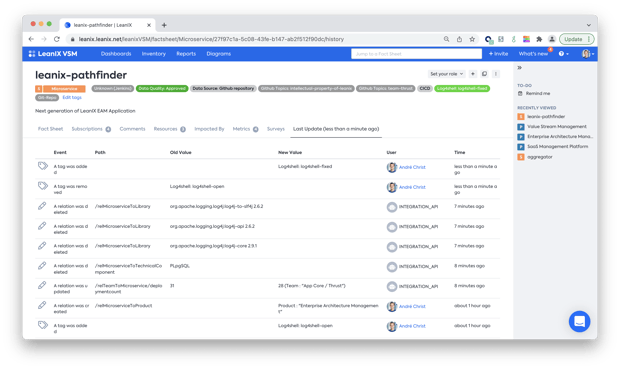
Task: Click the green Log4shell: log4shell-fixed tag
Action: coord(462,89)
